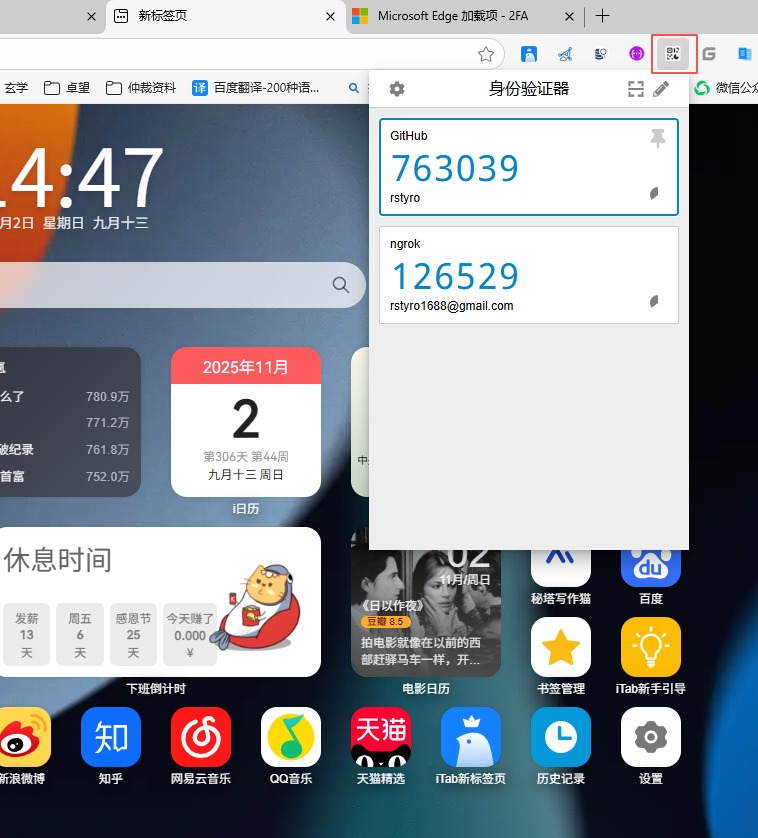Viewport: 758px width, 838px height.
Task: Open the 天猫精选 shortcut icon
Action: [x=381, y=737]
